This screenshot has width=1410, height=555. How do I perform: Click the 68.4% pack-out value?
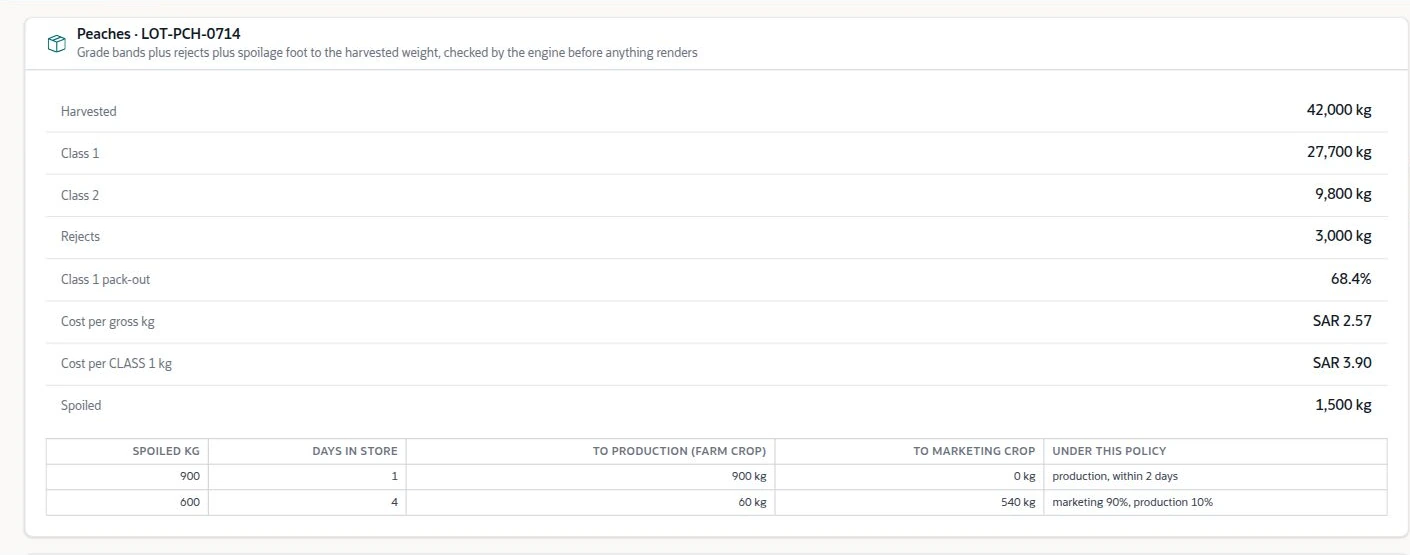tap(1351, 279)
